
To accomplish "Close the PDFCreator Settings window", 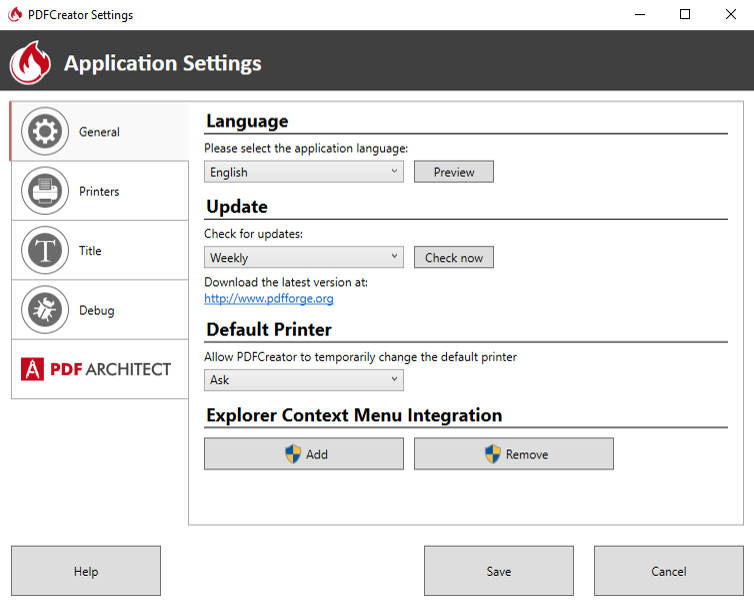I will tap(730, 14).
